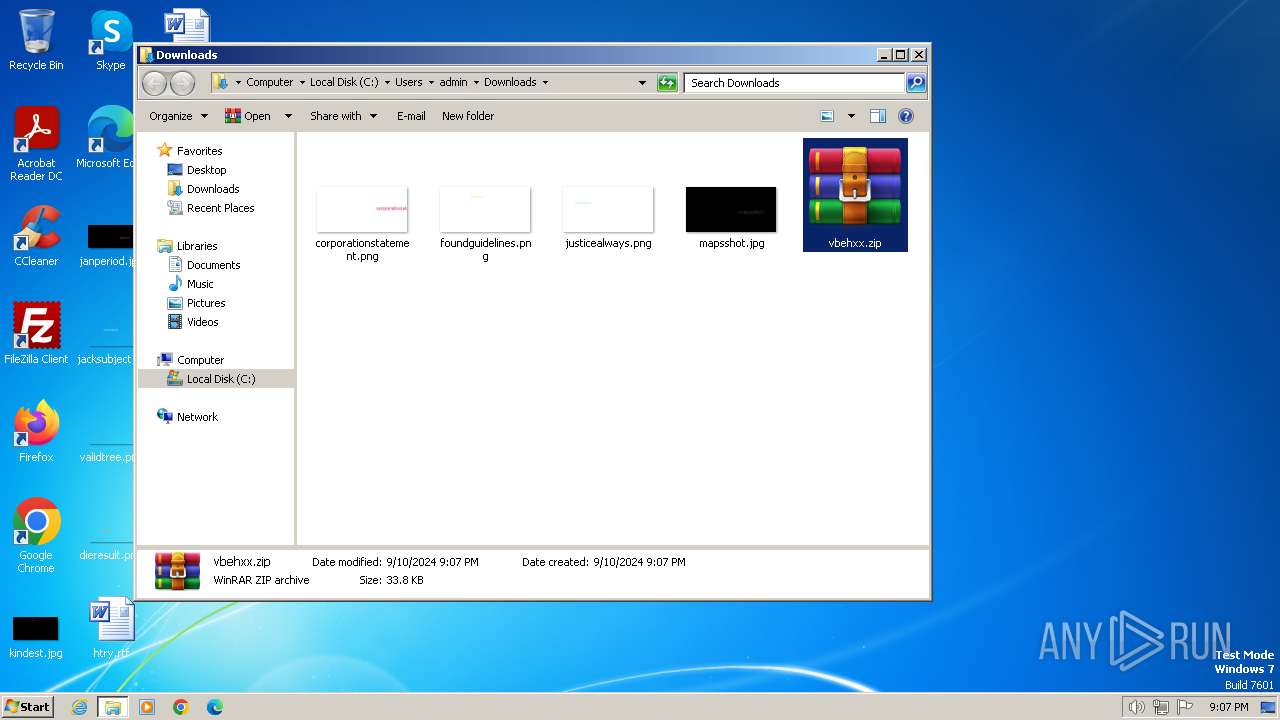
Task: Click the Action Center flag icon
Action: coord(1185,707)
